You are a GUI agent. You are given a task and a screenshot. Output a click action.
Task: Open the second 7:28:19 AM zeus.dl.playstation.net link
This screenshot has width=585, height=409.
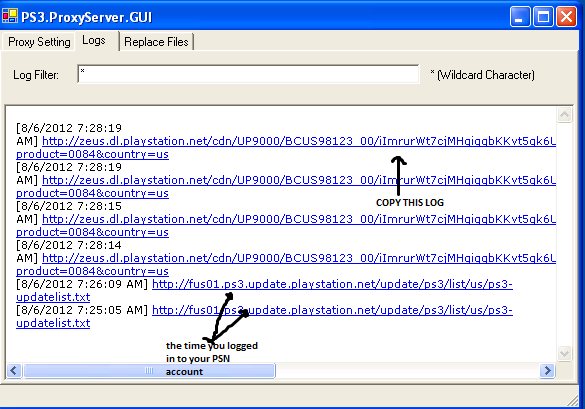click(x=299, y=180)
